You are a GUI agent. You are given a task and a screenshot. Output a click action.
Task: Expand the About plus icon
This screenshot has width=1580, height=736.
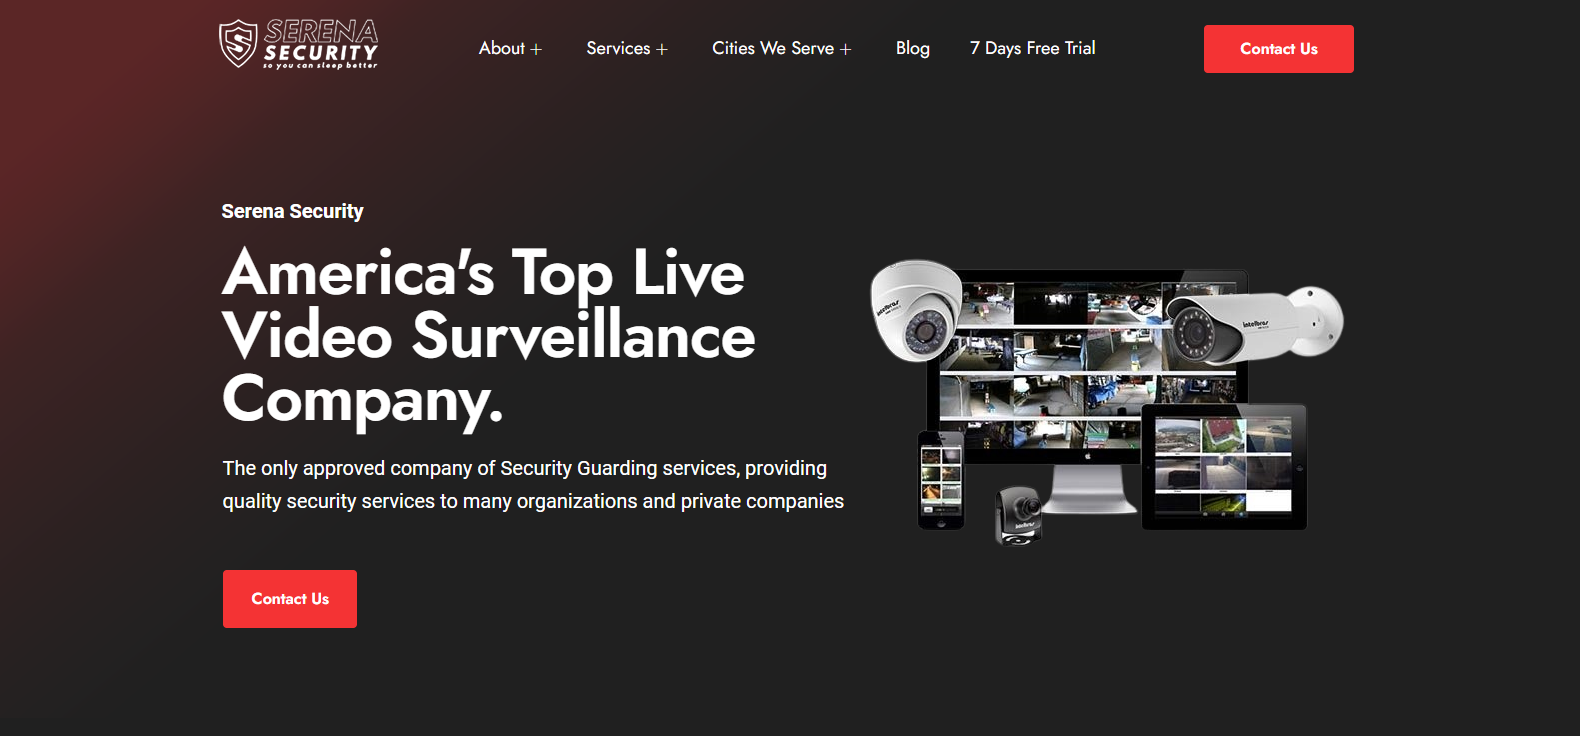(x=536, y=49)
